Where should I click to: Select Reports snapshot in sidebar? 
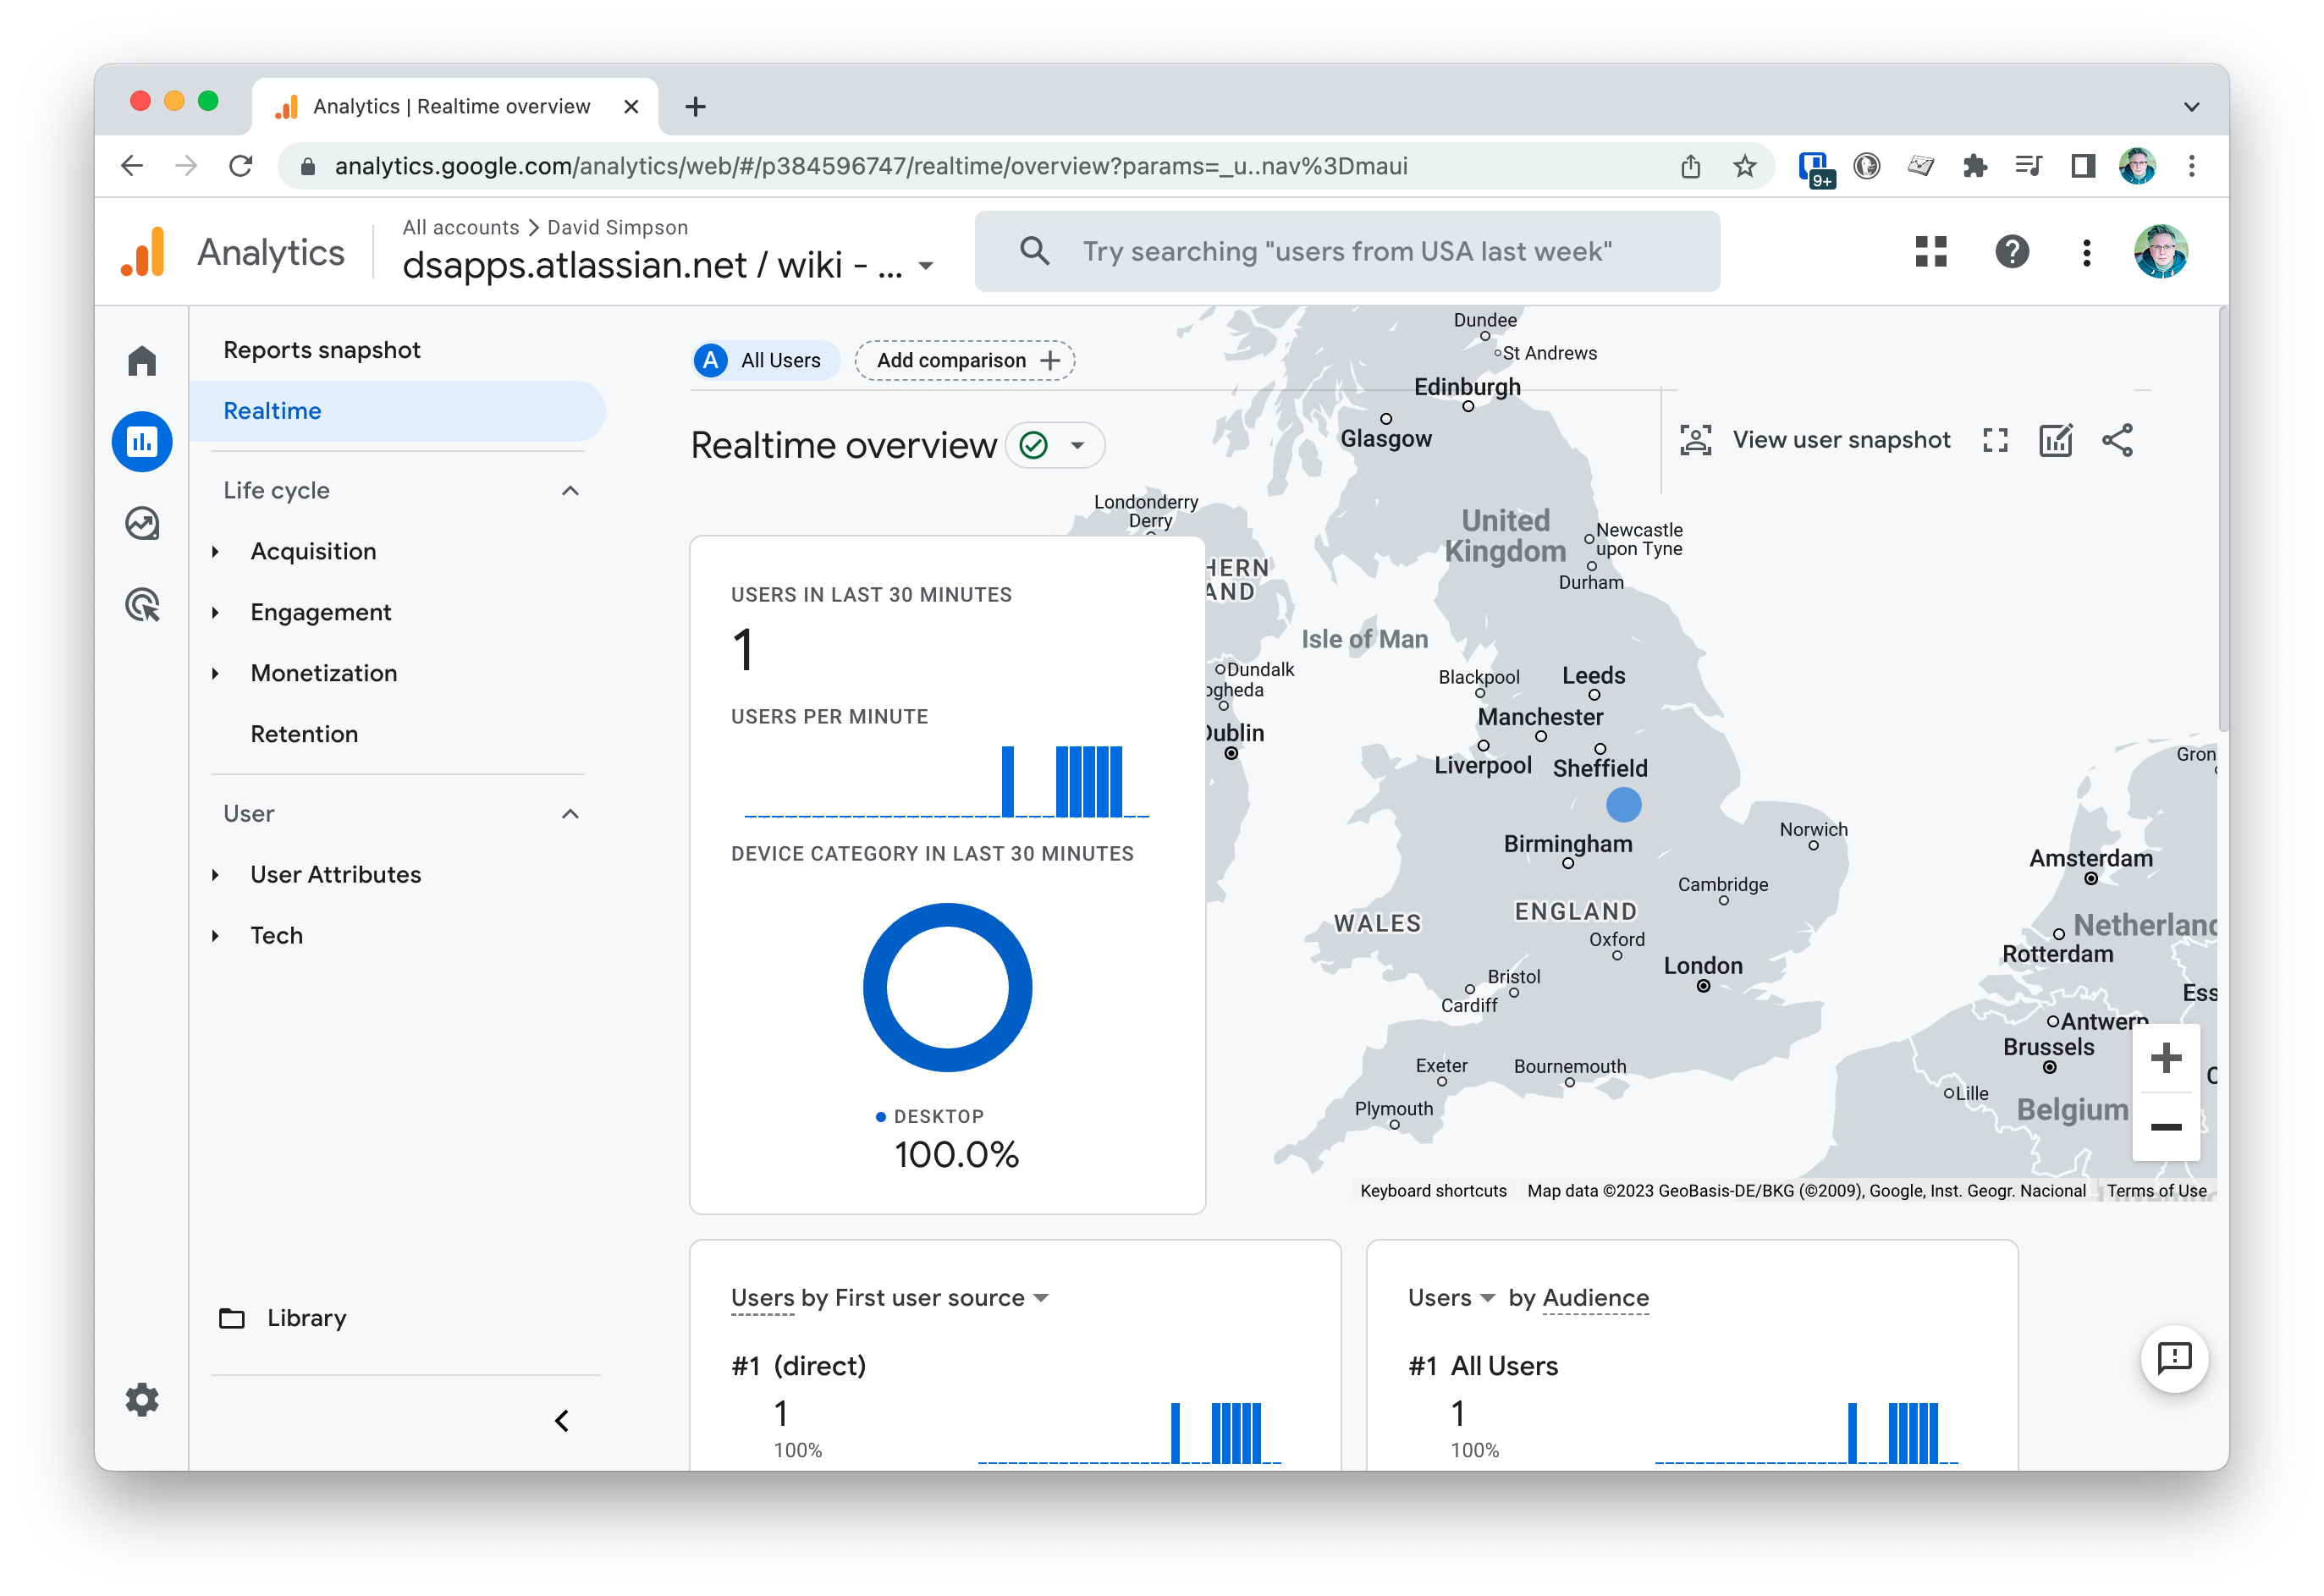pyautogui.click(x=322, y=350)
